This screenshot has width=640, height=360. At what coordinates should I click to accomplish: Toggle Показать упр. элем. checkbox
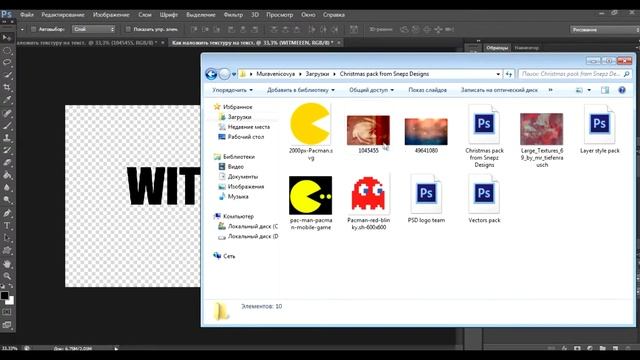(x=128, y=29)
